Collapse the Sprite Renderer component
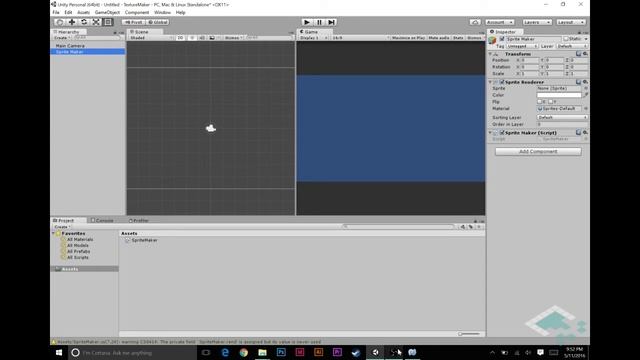This screenshot has height=360, width=640. tap(490, 82)
